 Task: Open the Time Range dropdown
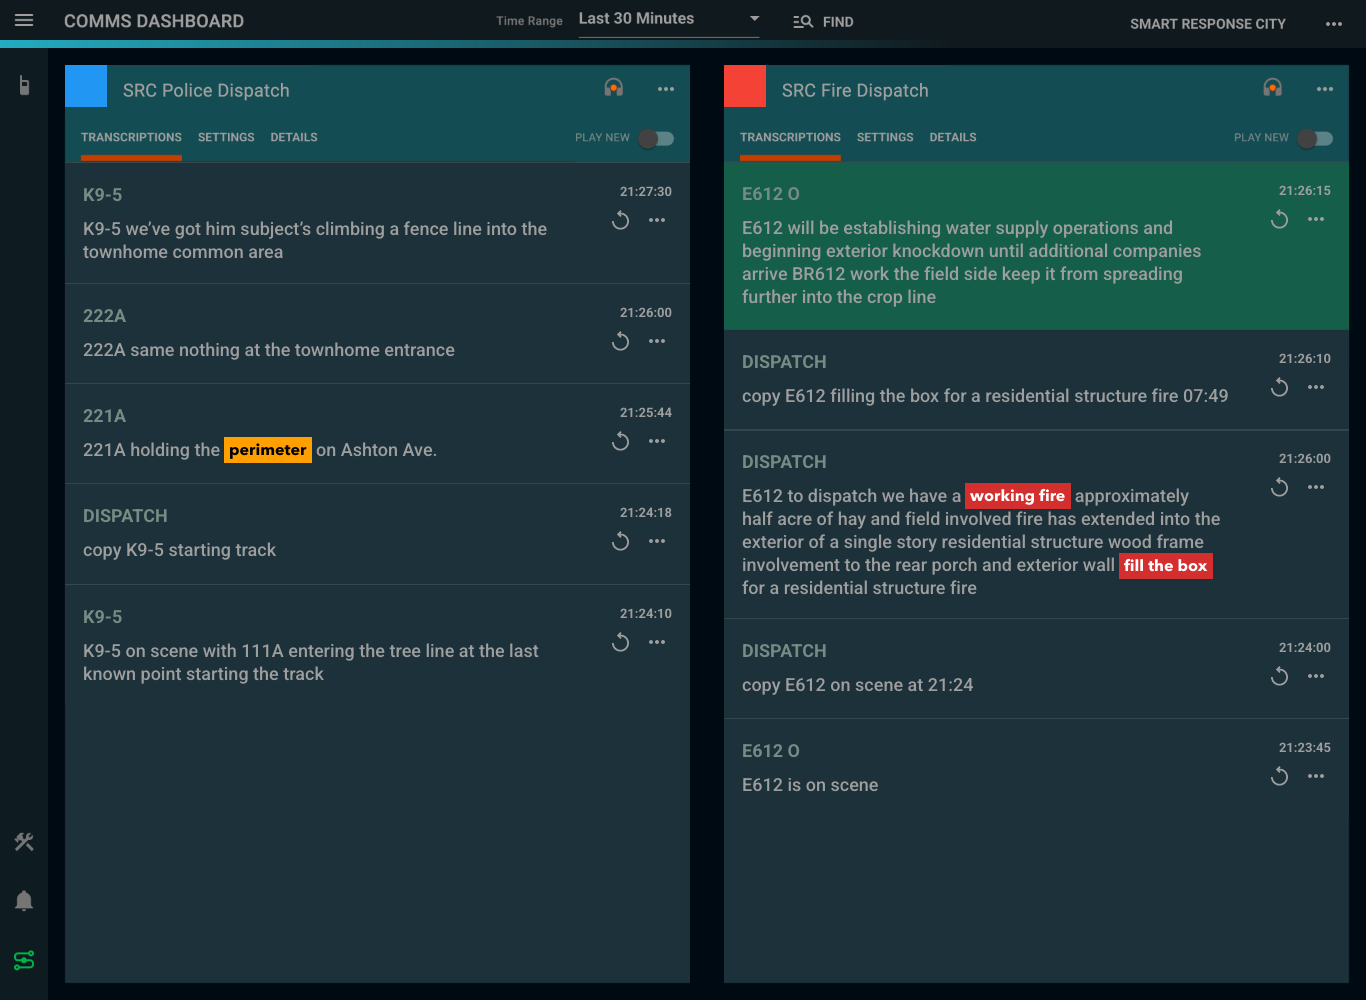[669, 20]
